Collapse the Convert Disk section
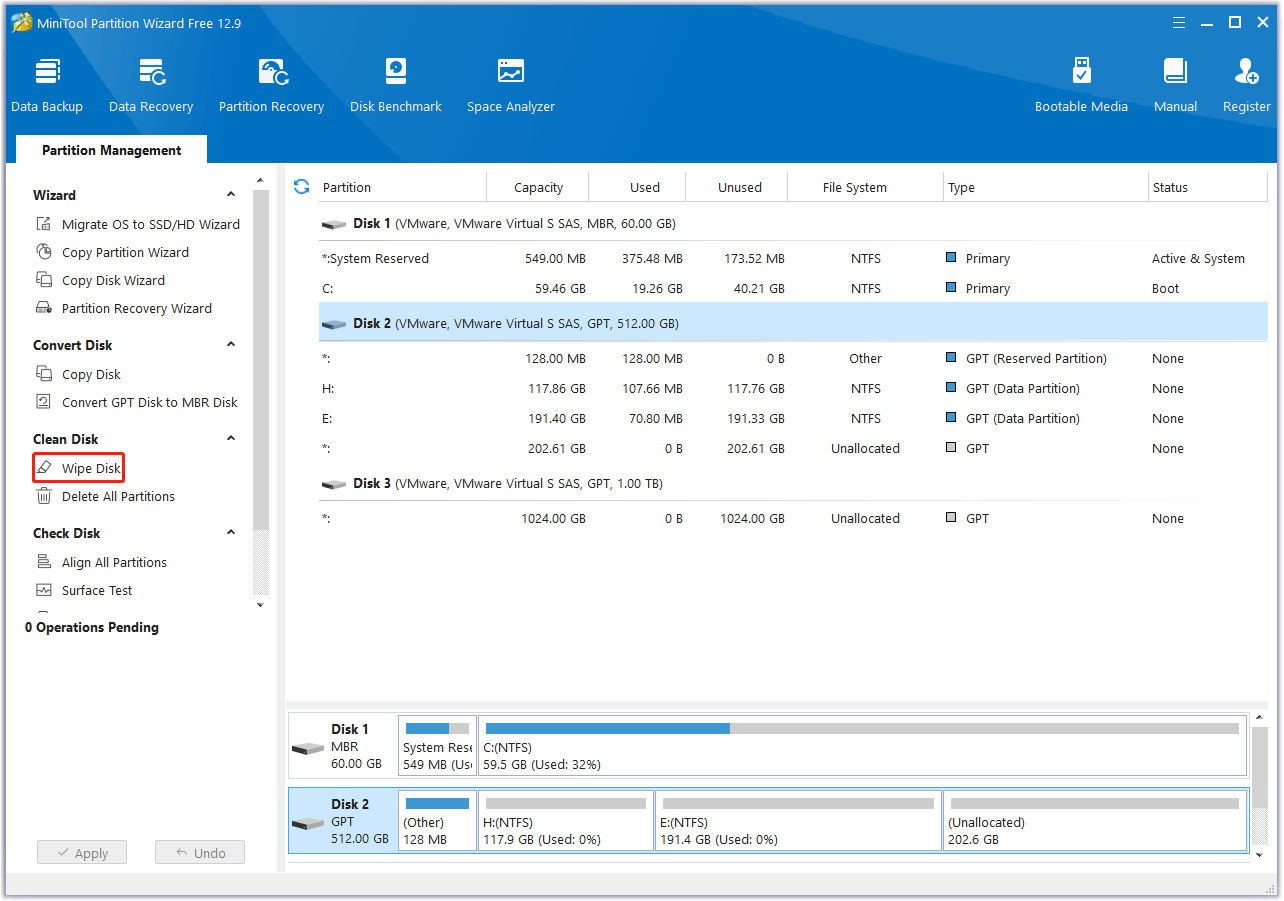 [x=231, y=345]
